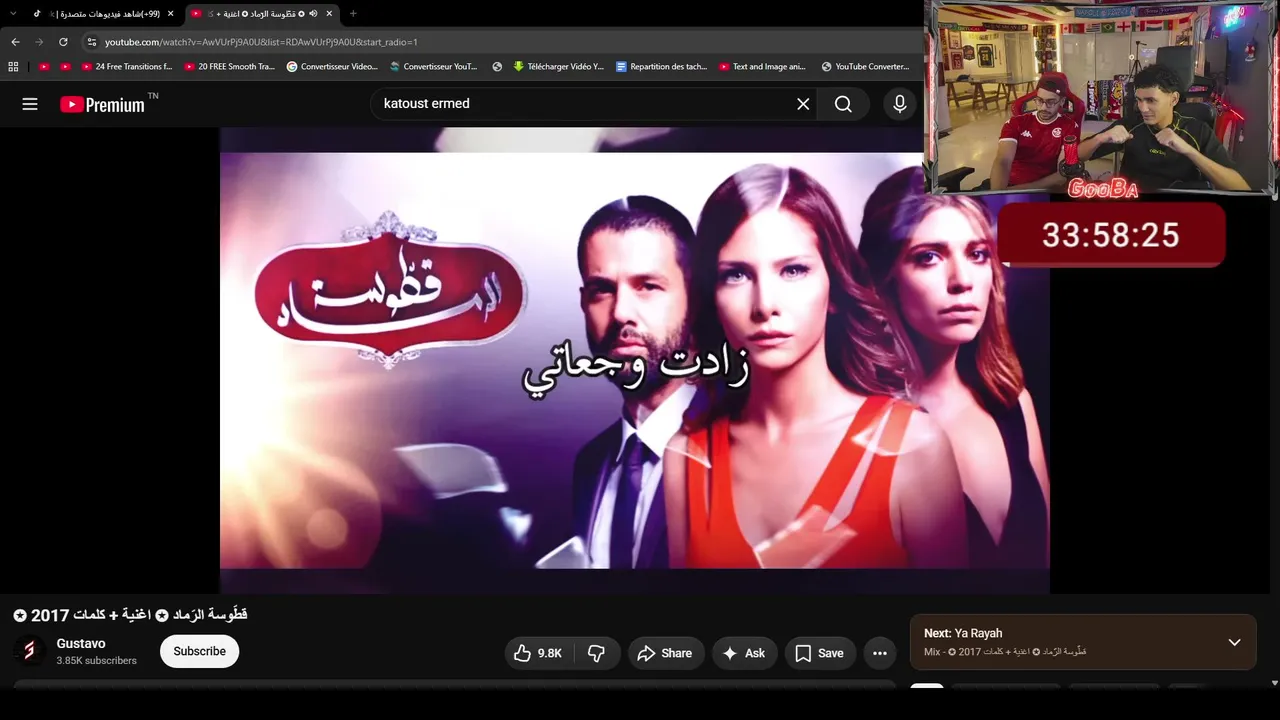Select the قطّوسة الرّماد YouTube tab
The height and width of the screenshot is (720, 1280).
[263, 14]
